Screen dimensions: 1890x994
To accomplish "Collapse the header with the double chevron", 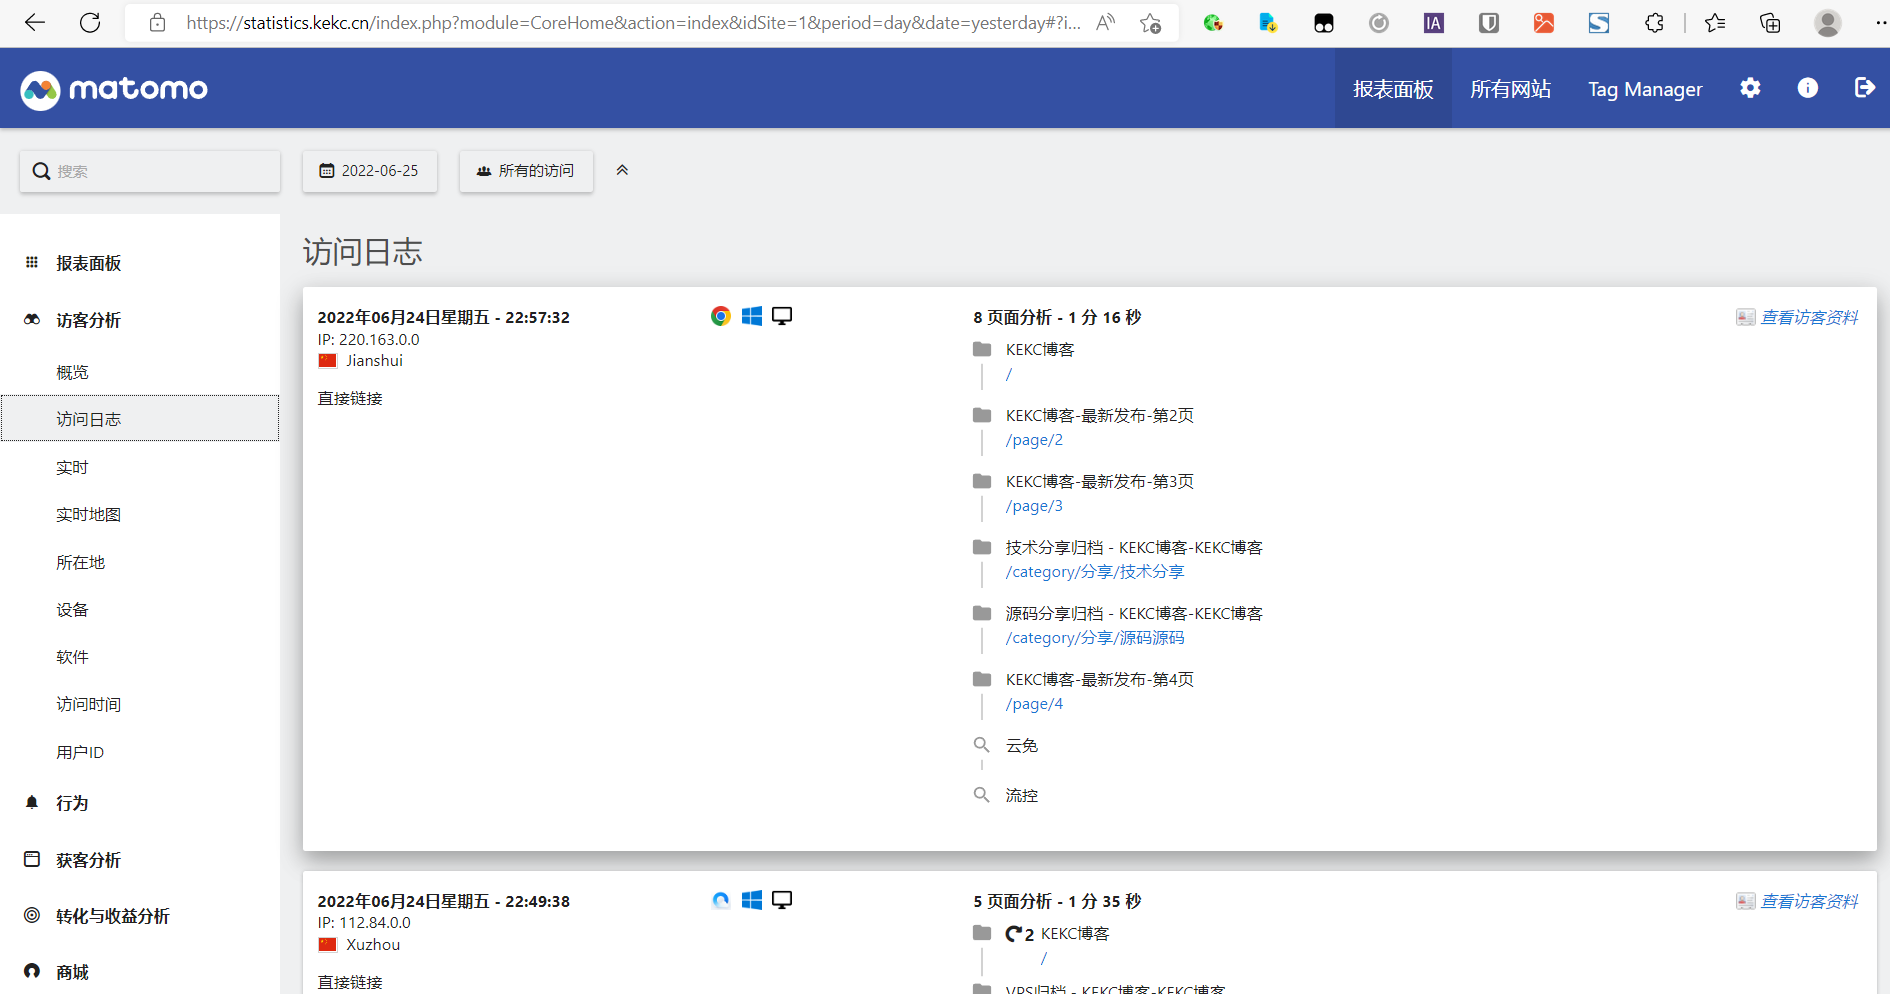I will tap(622, 170).
